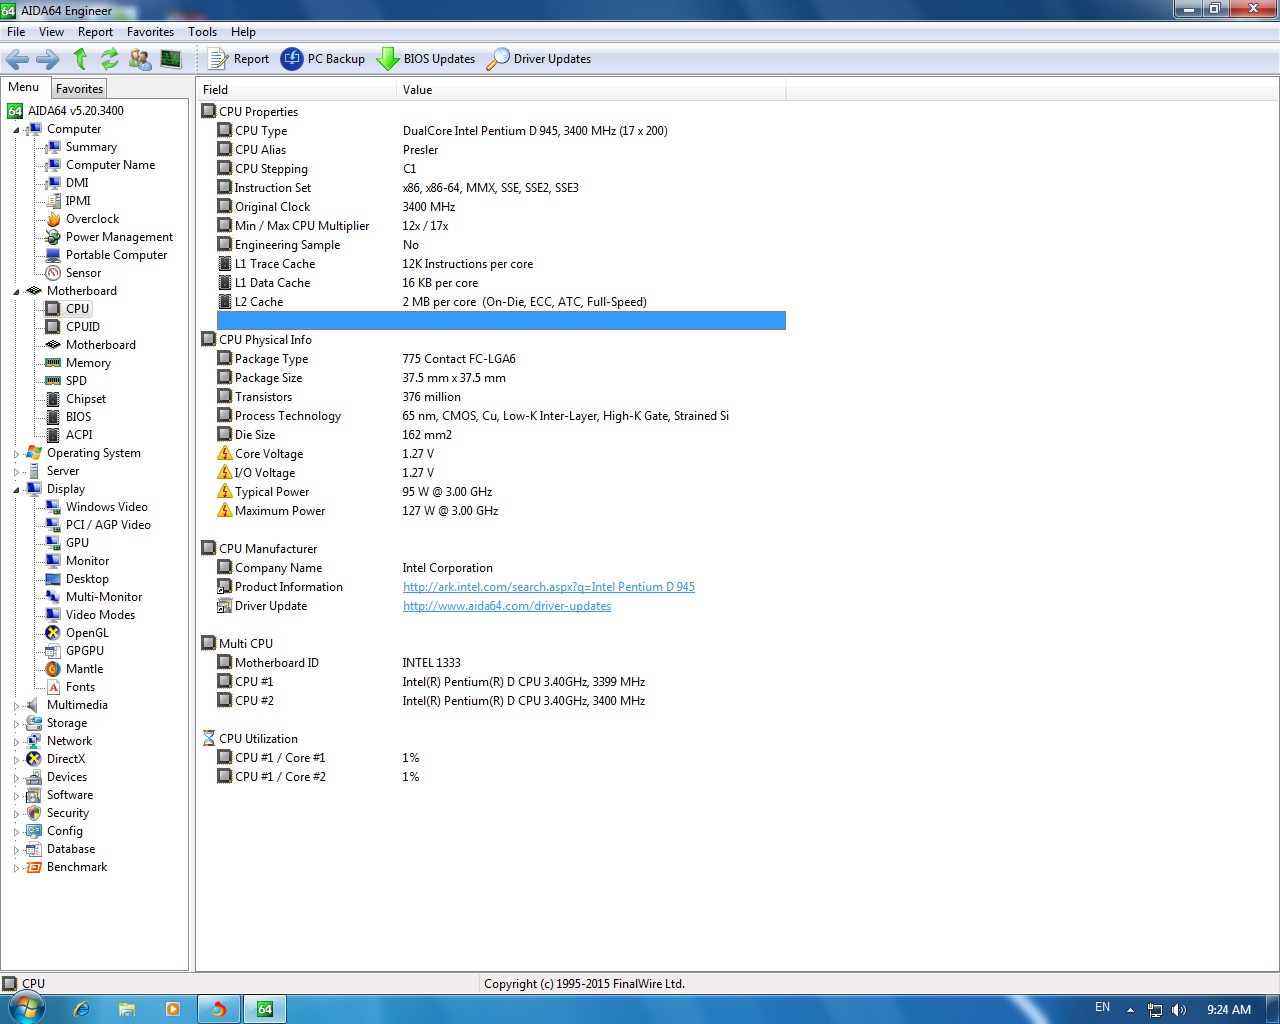The width and height of the screenshot is (1280, 1024).
Task: Collapse the Computer tree node
Action: click(16, 130)
